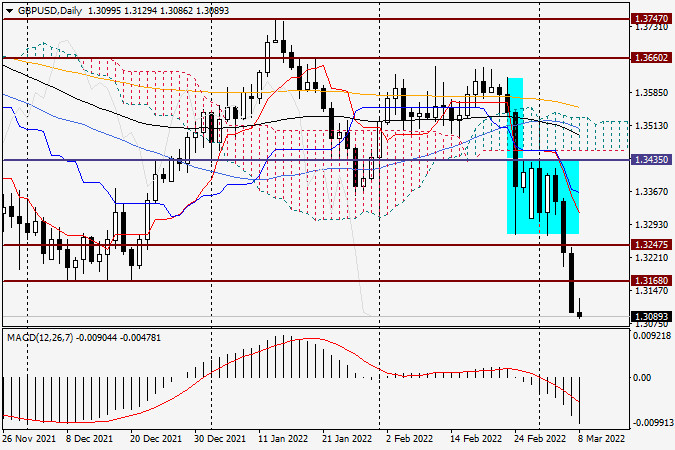This screenshot has height=450, width=675.
Task: Select the current price 1.30893 label
Action: (x=652, y=317)
